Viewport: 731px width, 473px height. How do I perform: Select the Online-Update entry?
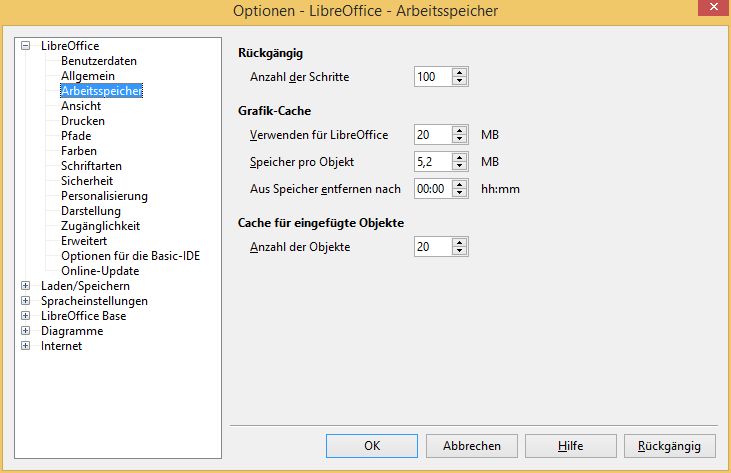tap(100, 271)
